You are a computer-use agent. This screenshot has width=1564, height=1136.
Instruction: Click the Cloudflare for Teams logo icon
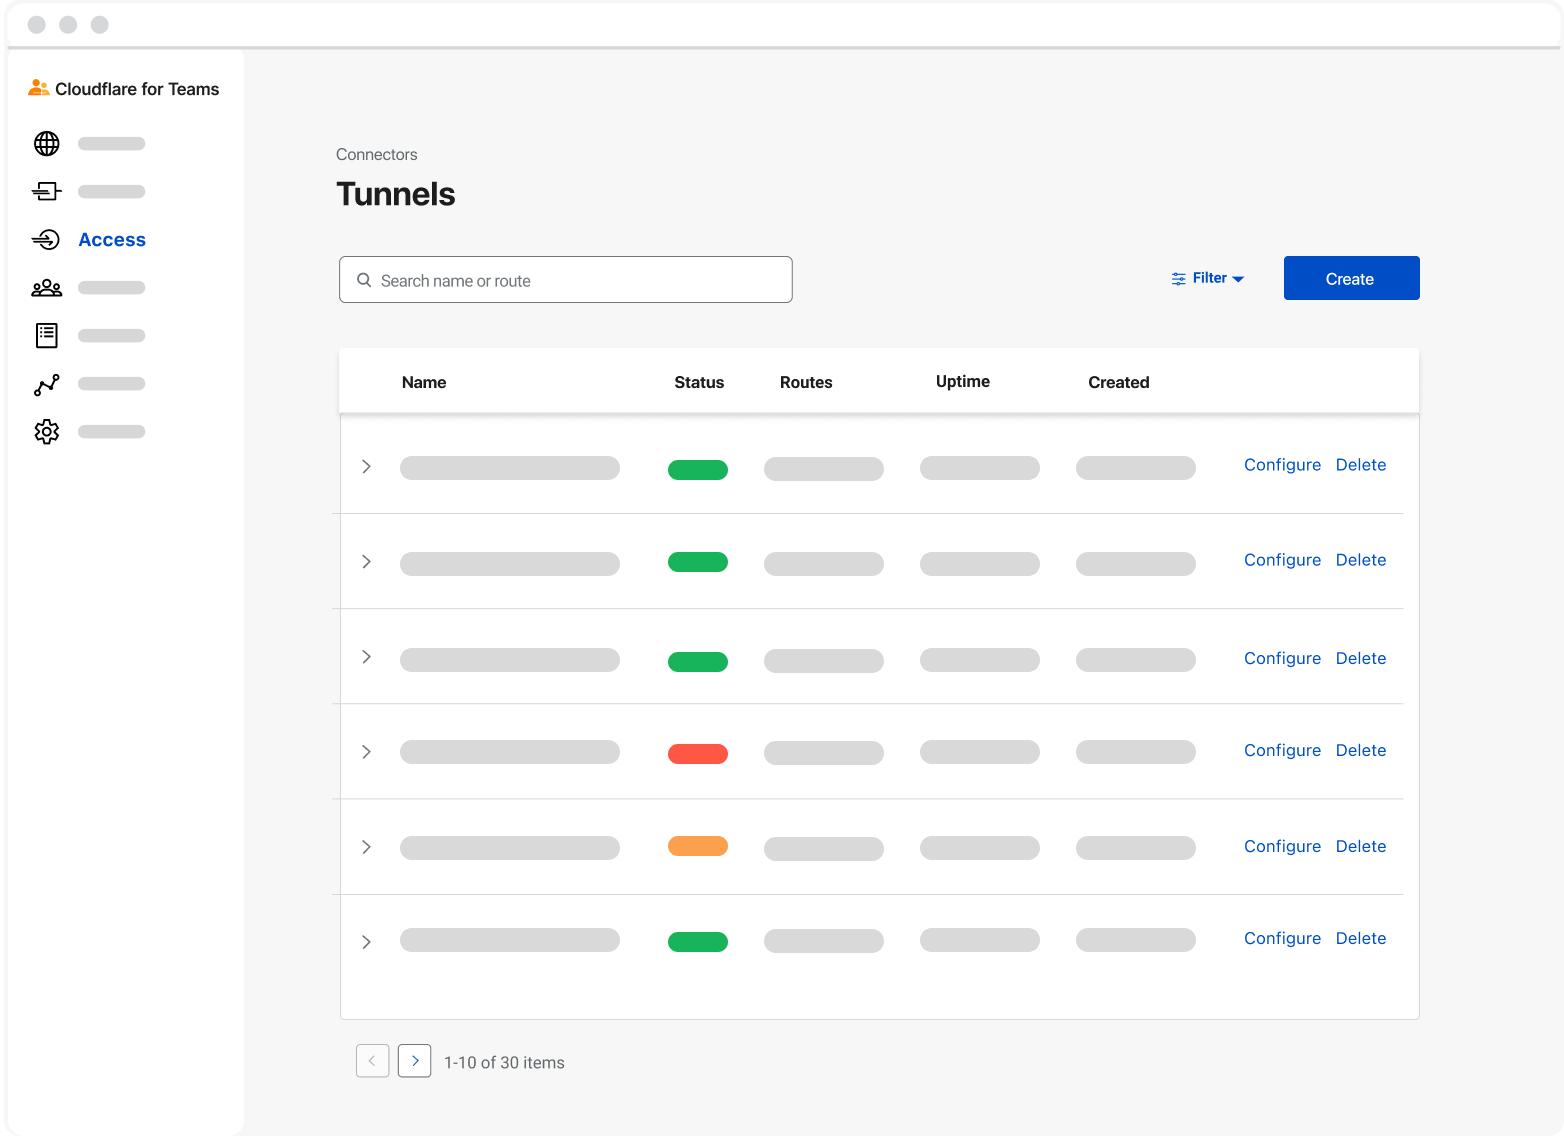(x=39, y=88)
